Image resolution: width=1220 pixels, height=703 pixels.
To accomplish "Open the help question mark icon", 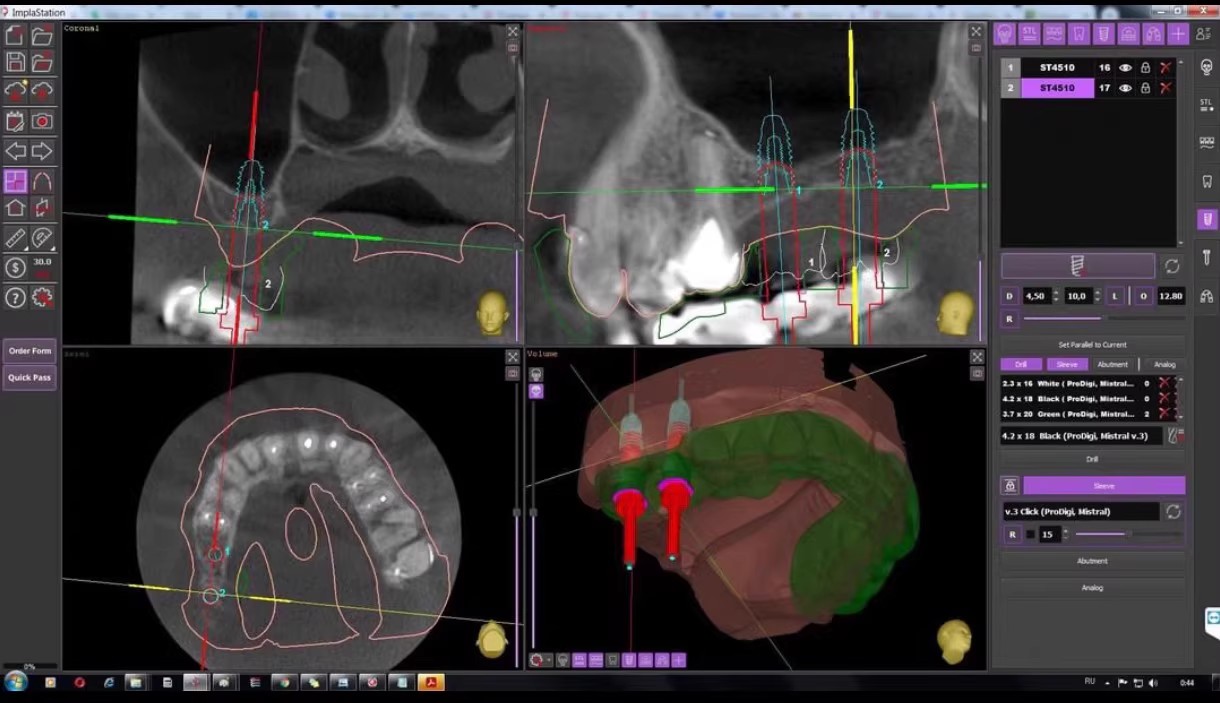I will [15, 297].
